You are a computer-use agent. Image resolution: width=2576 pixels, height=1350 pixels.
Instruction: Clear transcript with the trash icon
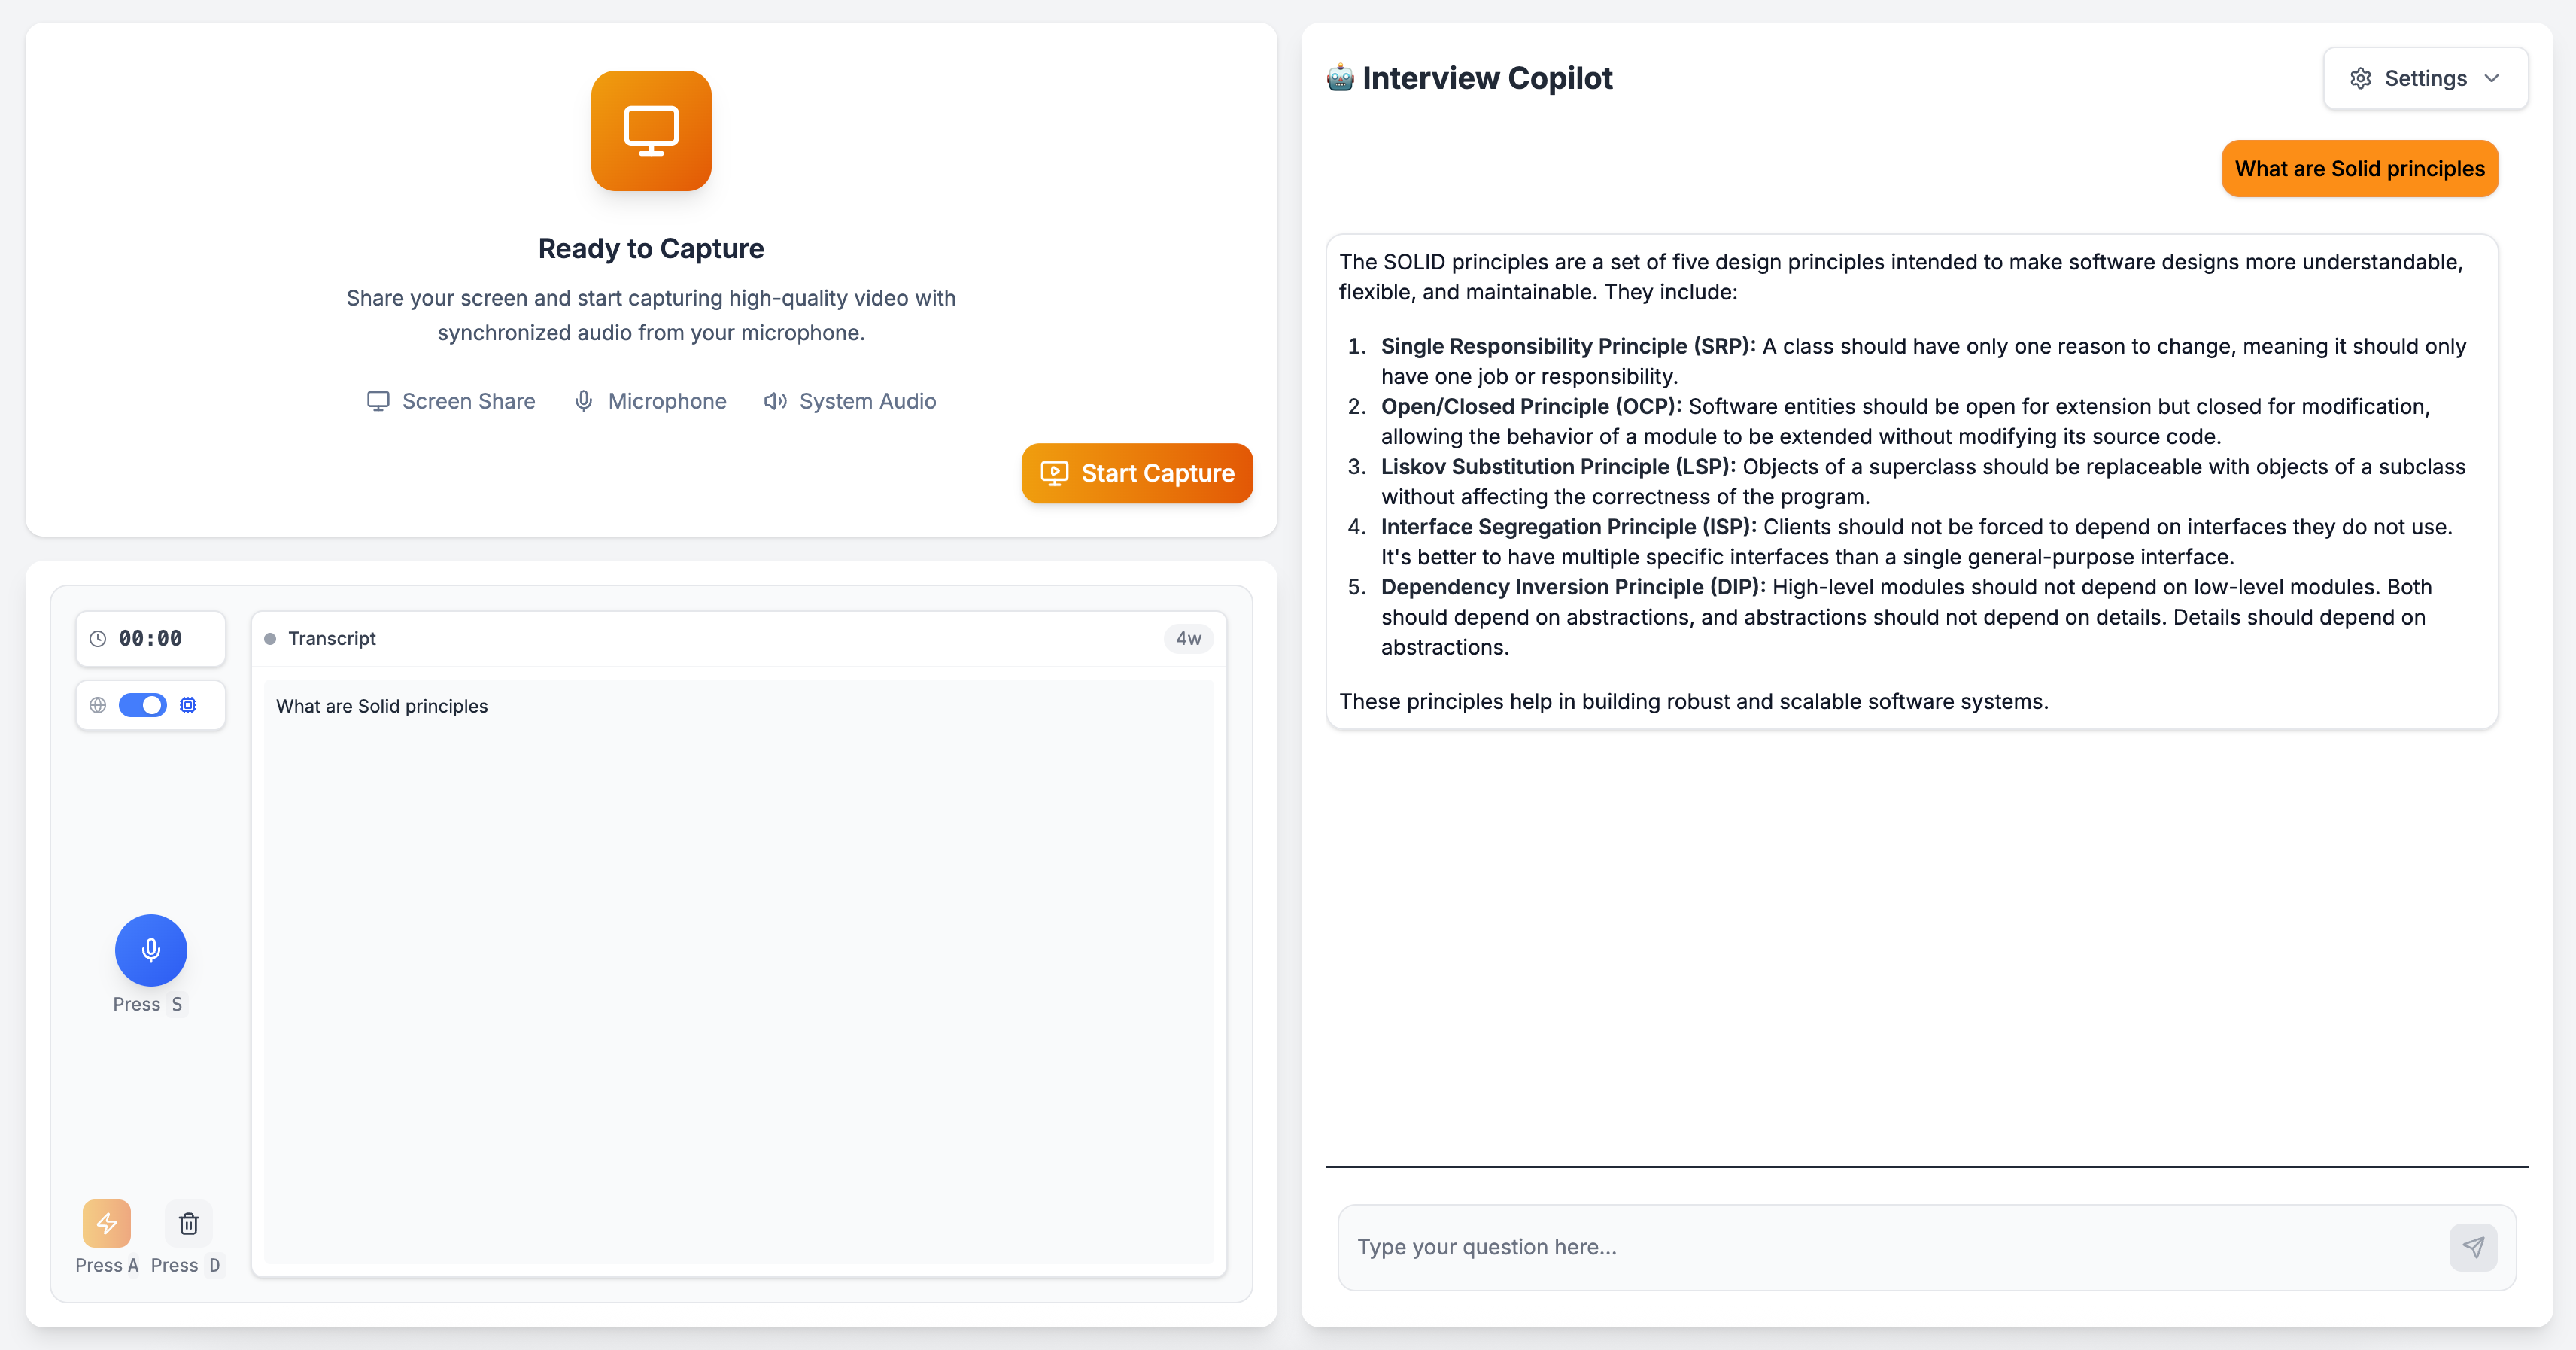coord(189,1223)
